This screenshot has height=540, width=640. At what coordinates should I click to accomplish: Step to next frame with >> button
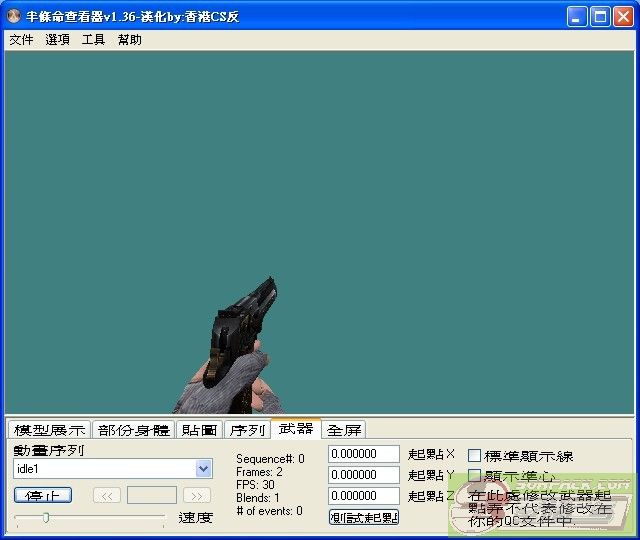tap(197, 496)
